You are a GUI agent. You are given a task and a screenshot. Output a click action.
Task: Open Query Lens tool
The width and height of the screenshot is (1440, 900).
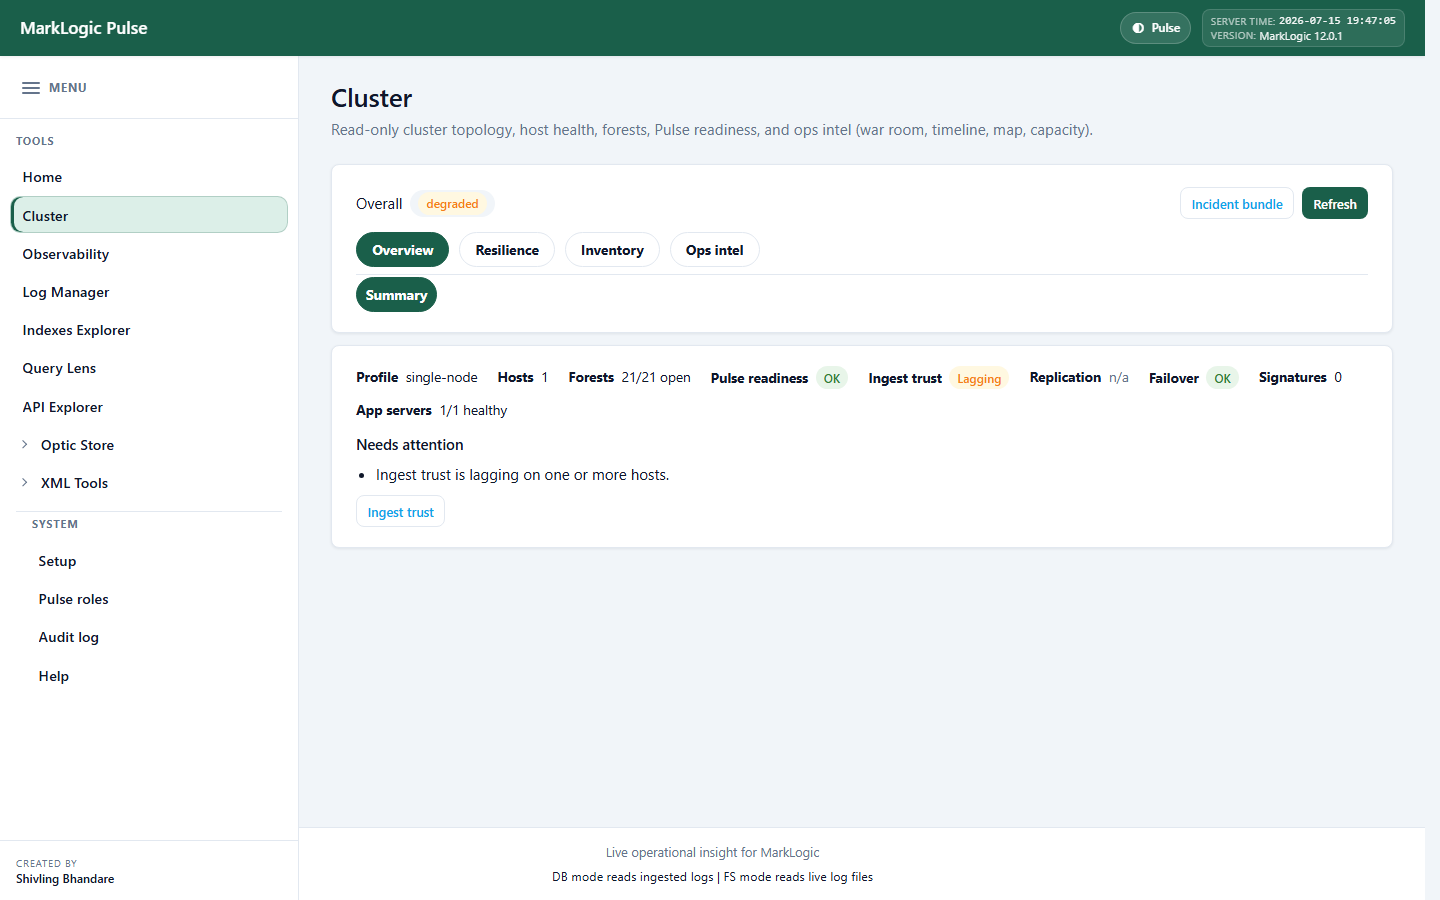click(x=149, y=368)
